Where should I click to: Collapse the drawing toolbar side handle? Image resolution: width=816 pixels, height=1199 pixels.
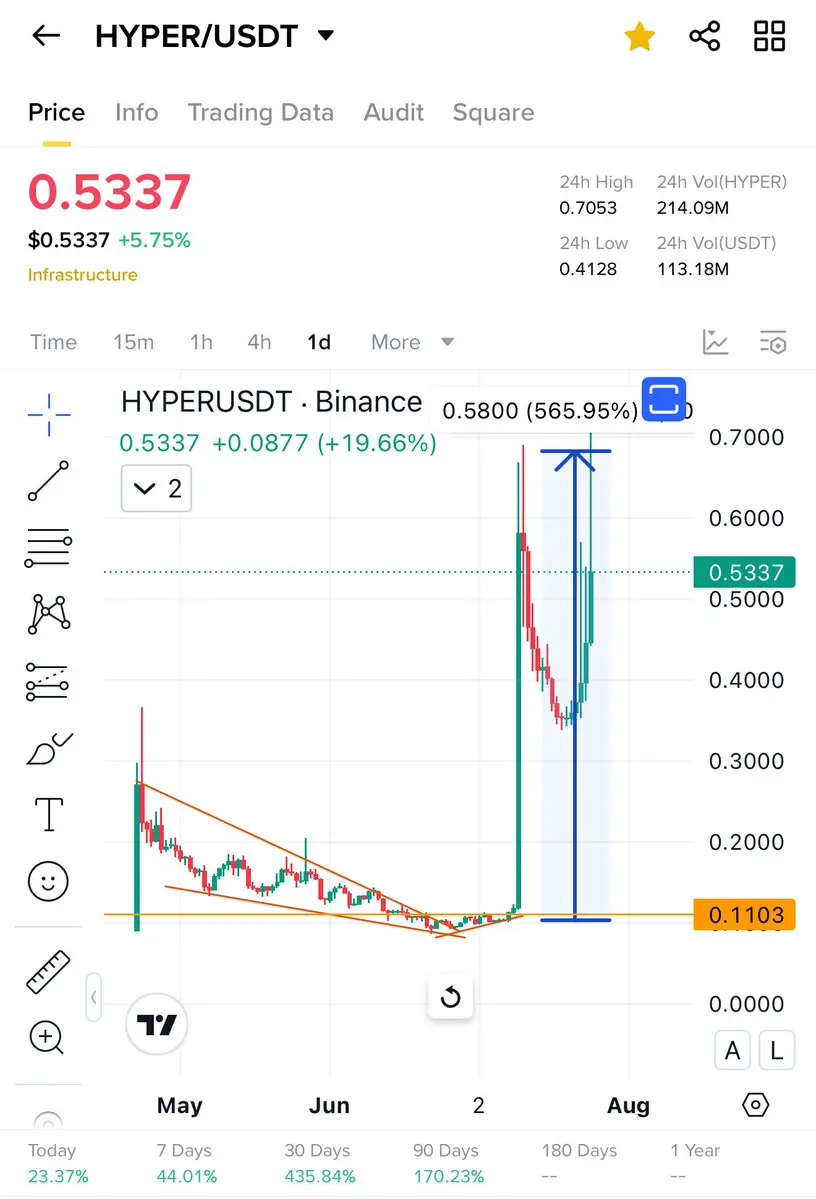[x=93, y=997]
